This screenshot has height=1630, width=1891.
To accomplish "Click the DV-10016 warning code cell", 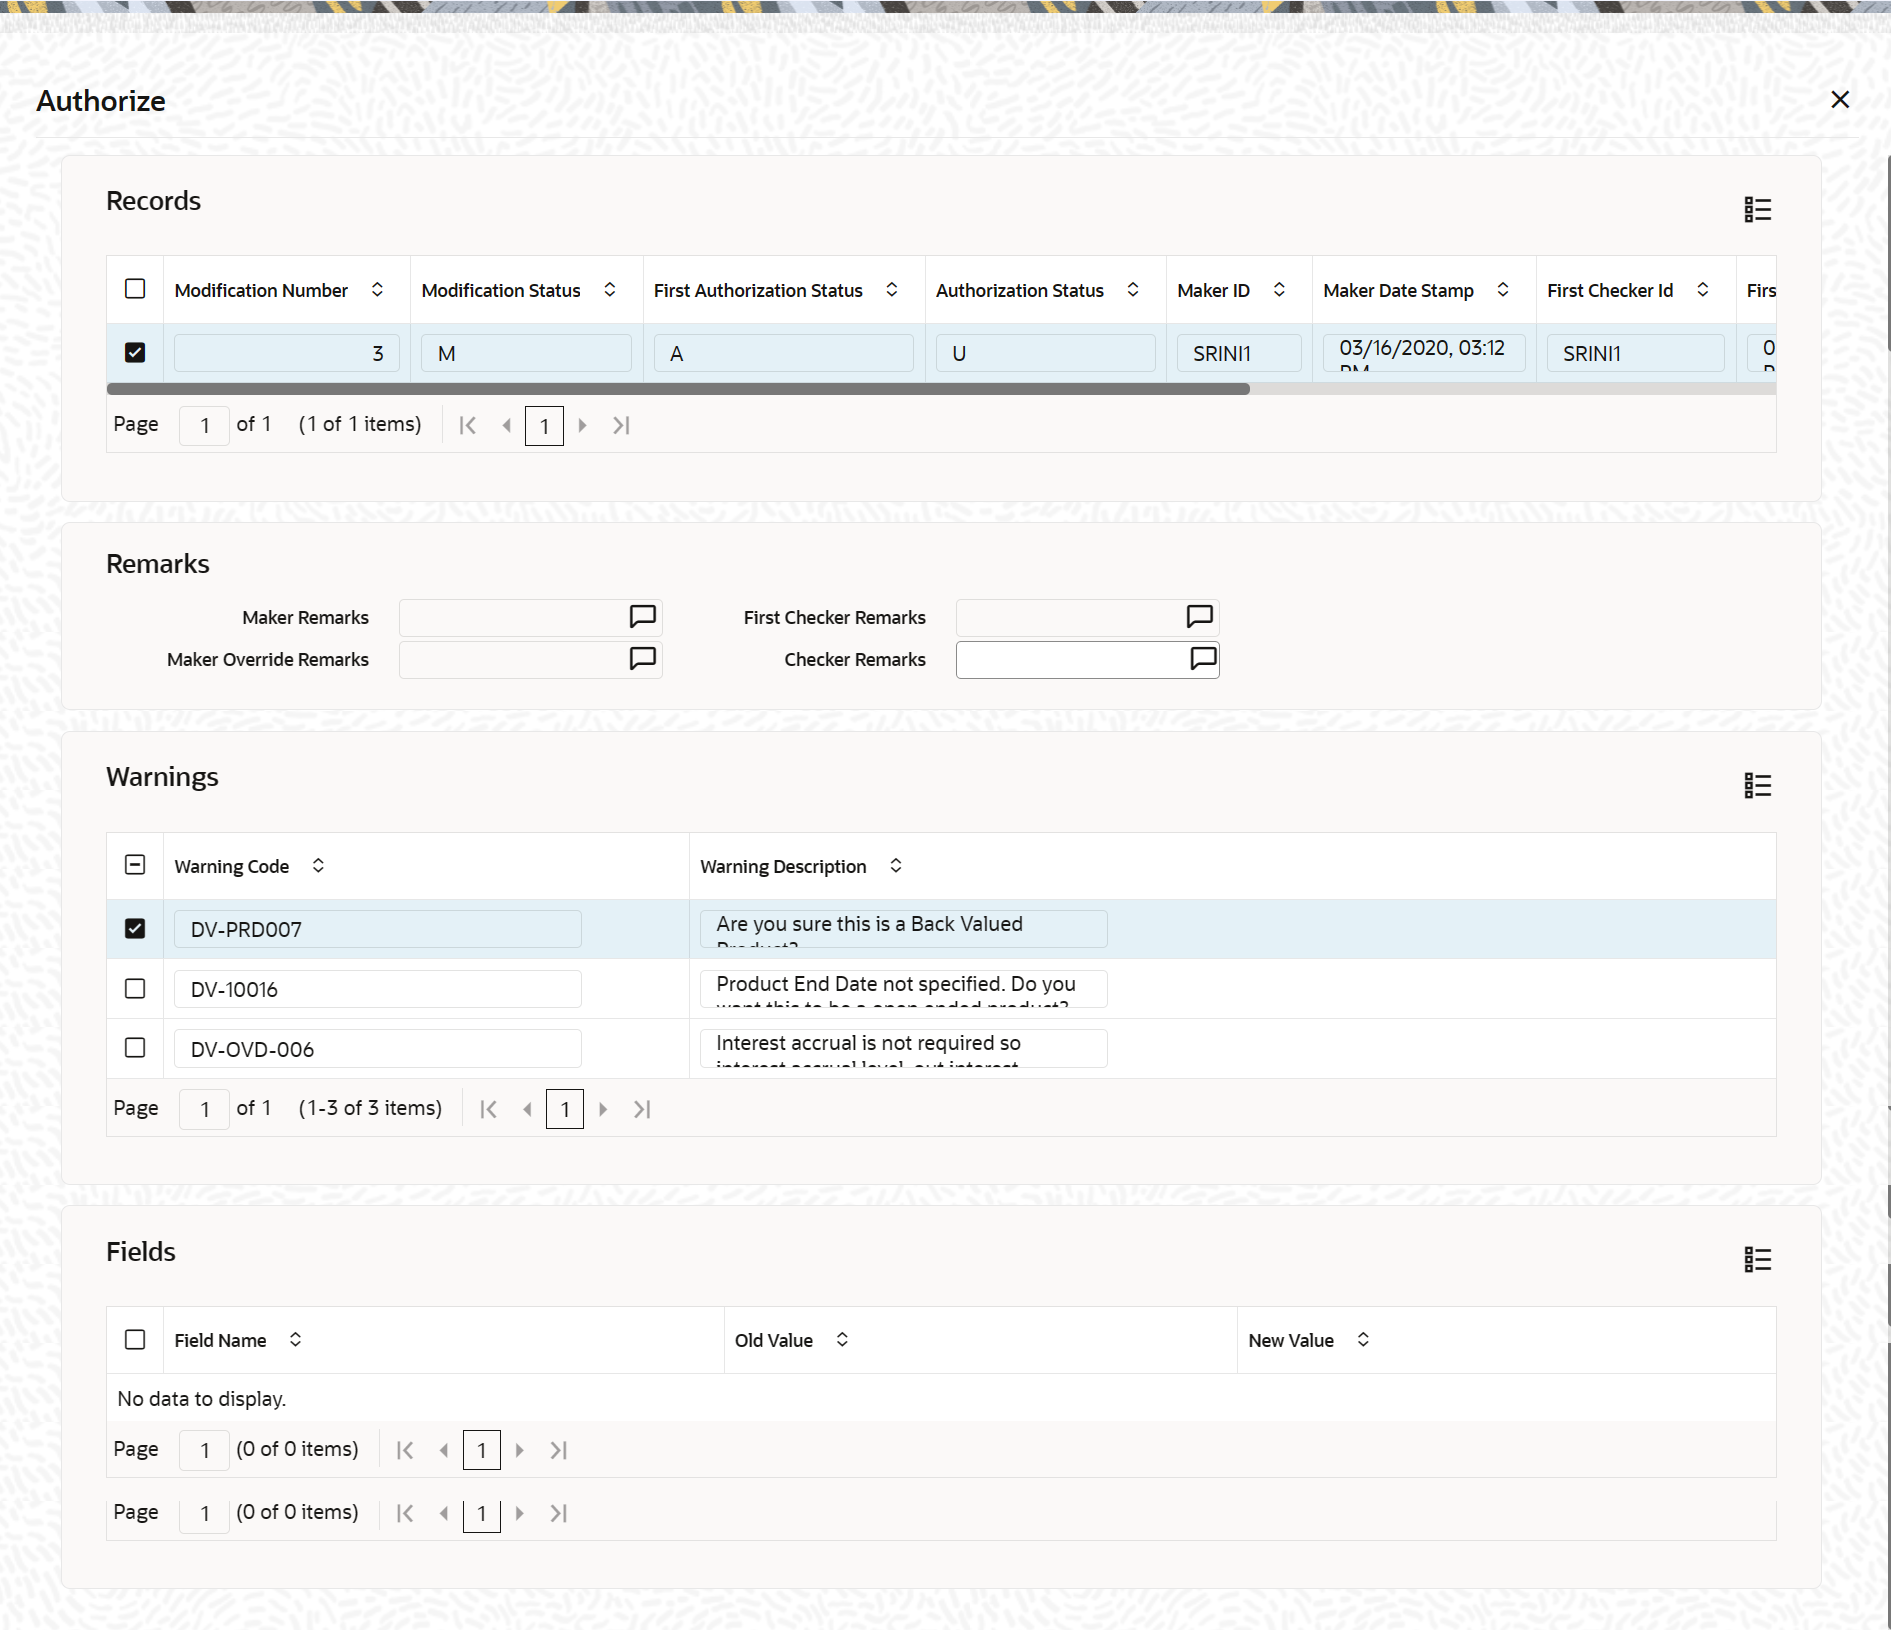I will click(x=378, y=989).
